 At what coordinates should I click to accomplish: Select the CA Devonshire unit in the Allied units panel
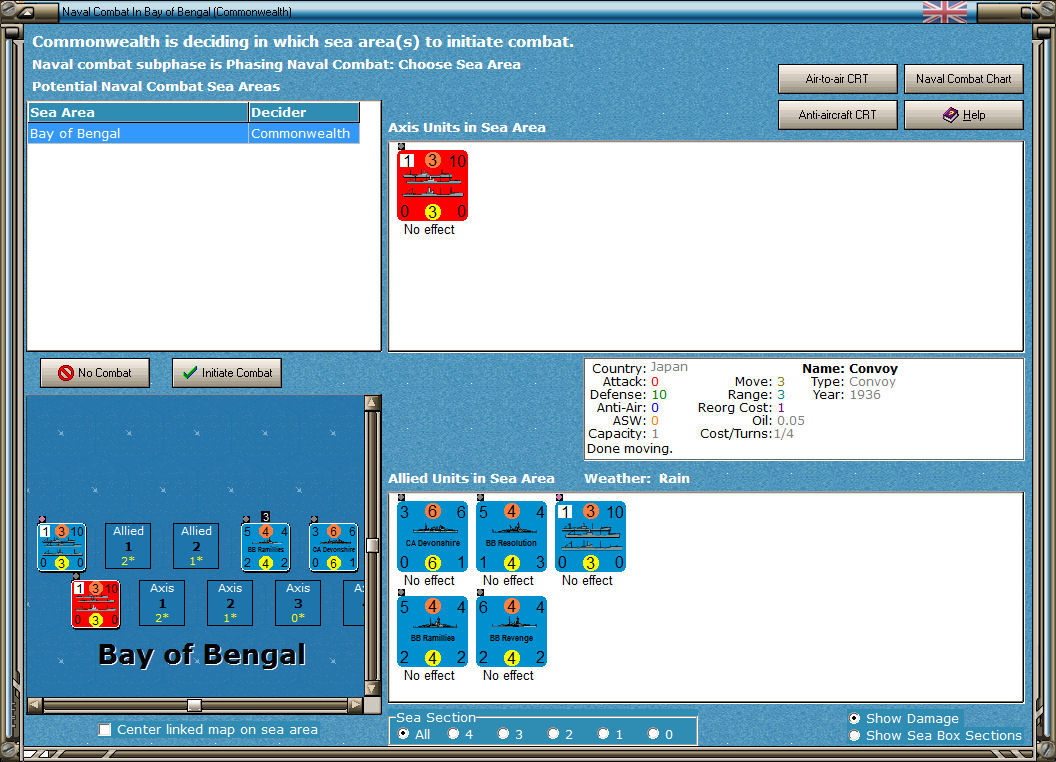tap(432, 536)
